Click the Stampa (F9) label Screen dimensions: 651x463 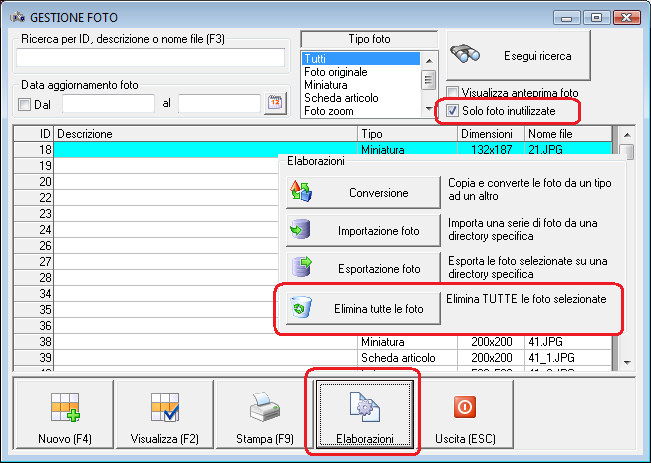tap(265, 439)
